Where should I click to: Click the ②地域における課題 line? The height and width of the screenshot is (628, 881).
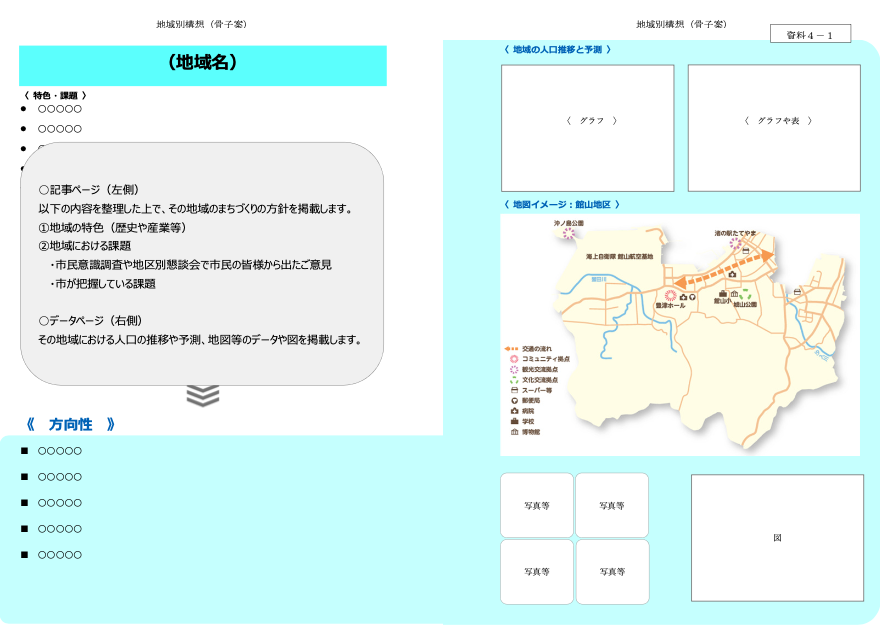(x=84, y=246)
